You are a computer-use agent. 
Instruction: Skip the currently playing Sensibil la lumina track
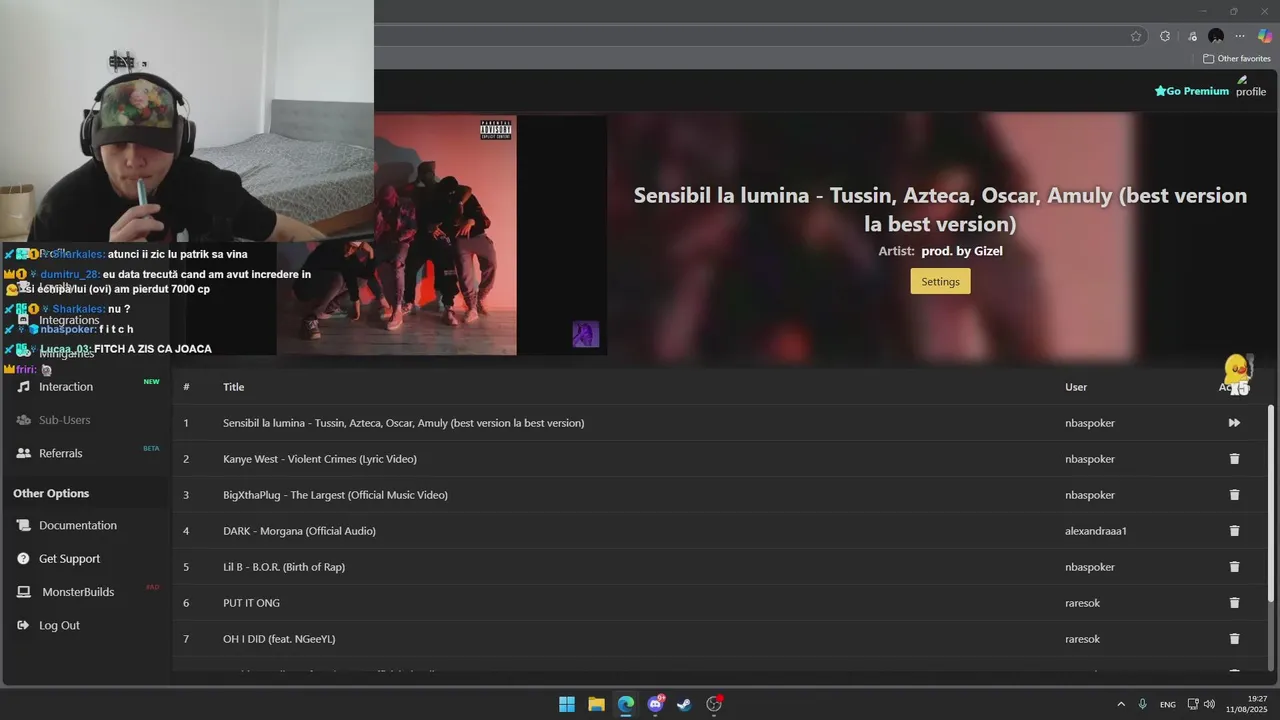click(x=1234, y=423)
